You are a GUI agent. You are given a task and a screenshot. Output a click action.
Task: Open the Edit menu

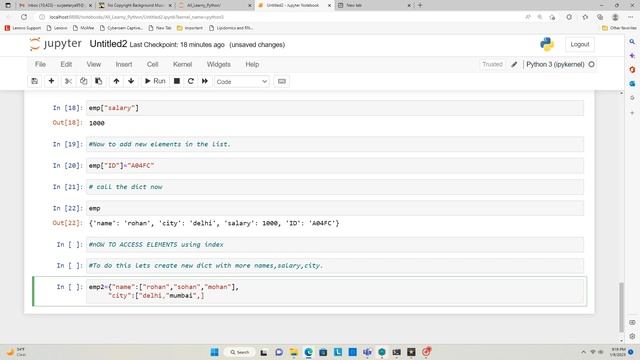[x=66, y=64]
